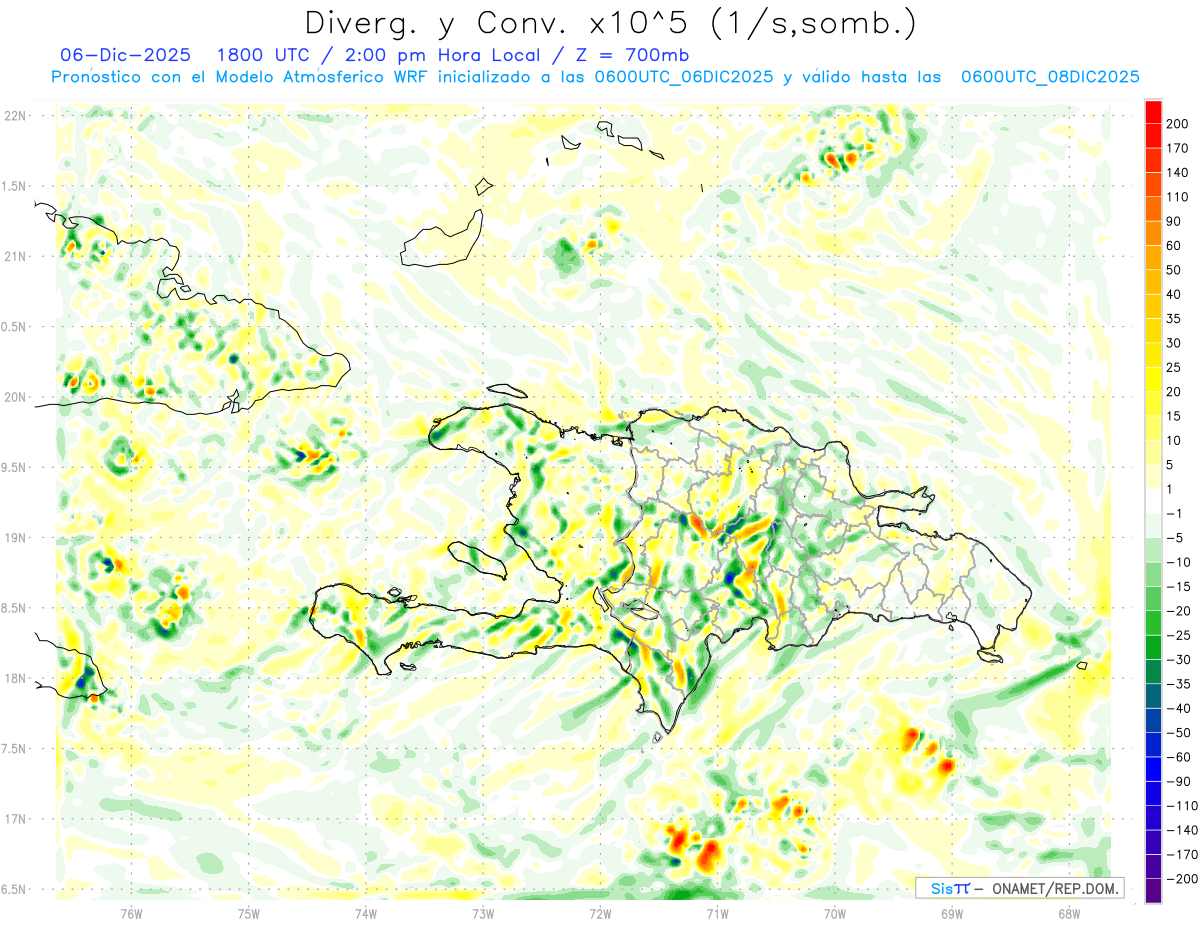Click the '21N' latitude label
Screen dimensions: 1200x927
[15, 256]
